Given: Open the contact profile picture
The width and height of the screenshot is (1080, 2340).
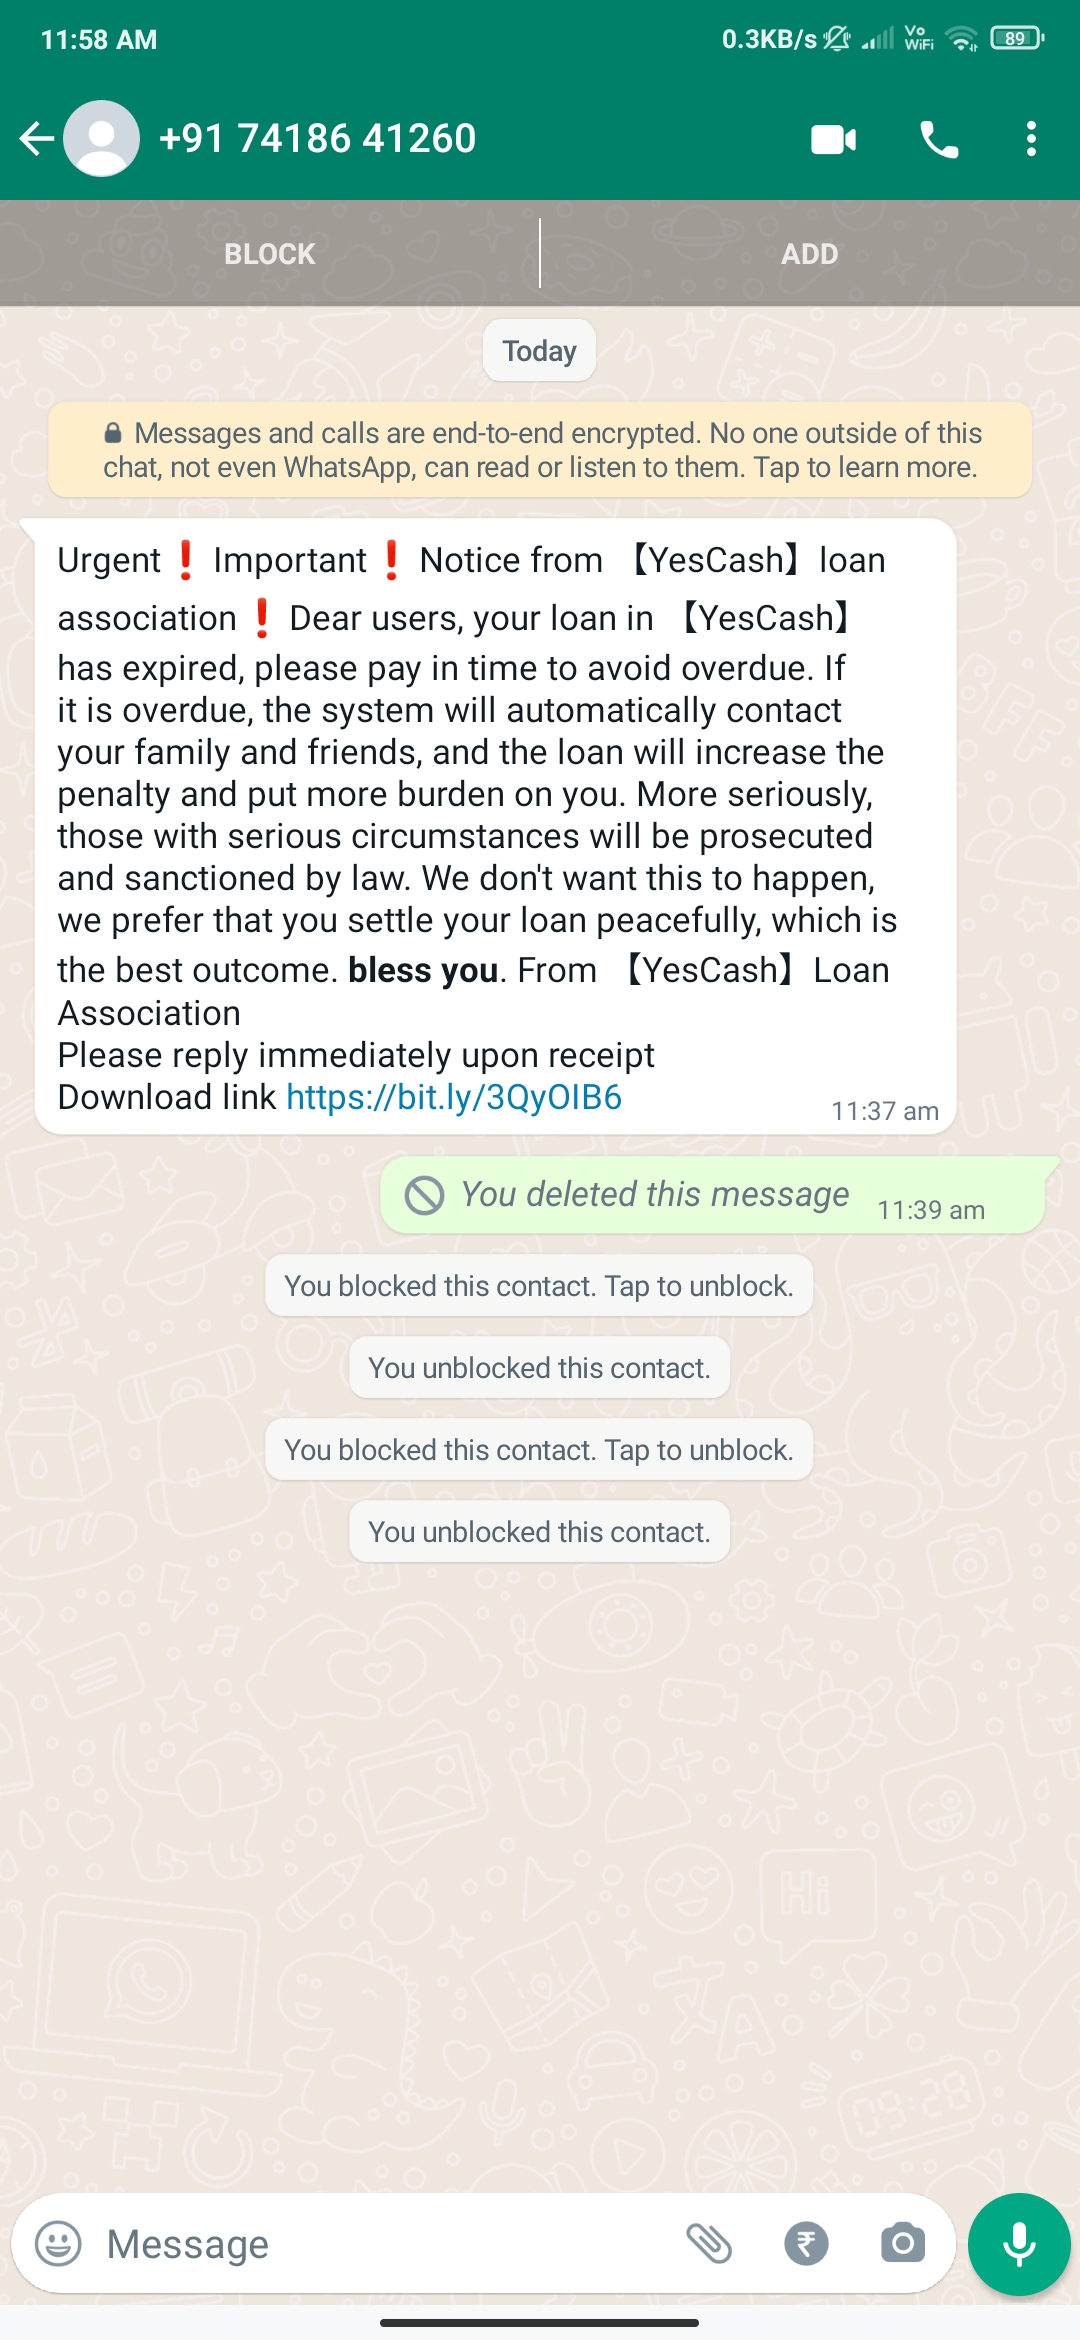Looking at the screenshot, I should [x=101, y=139].
